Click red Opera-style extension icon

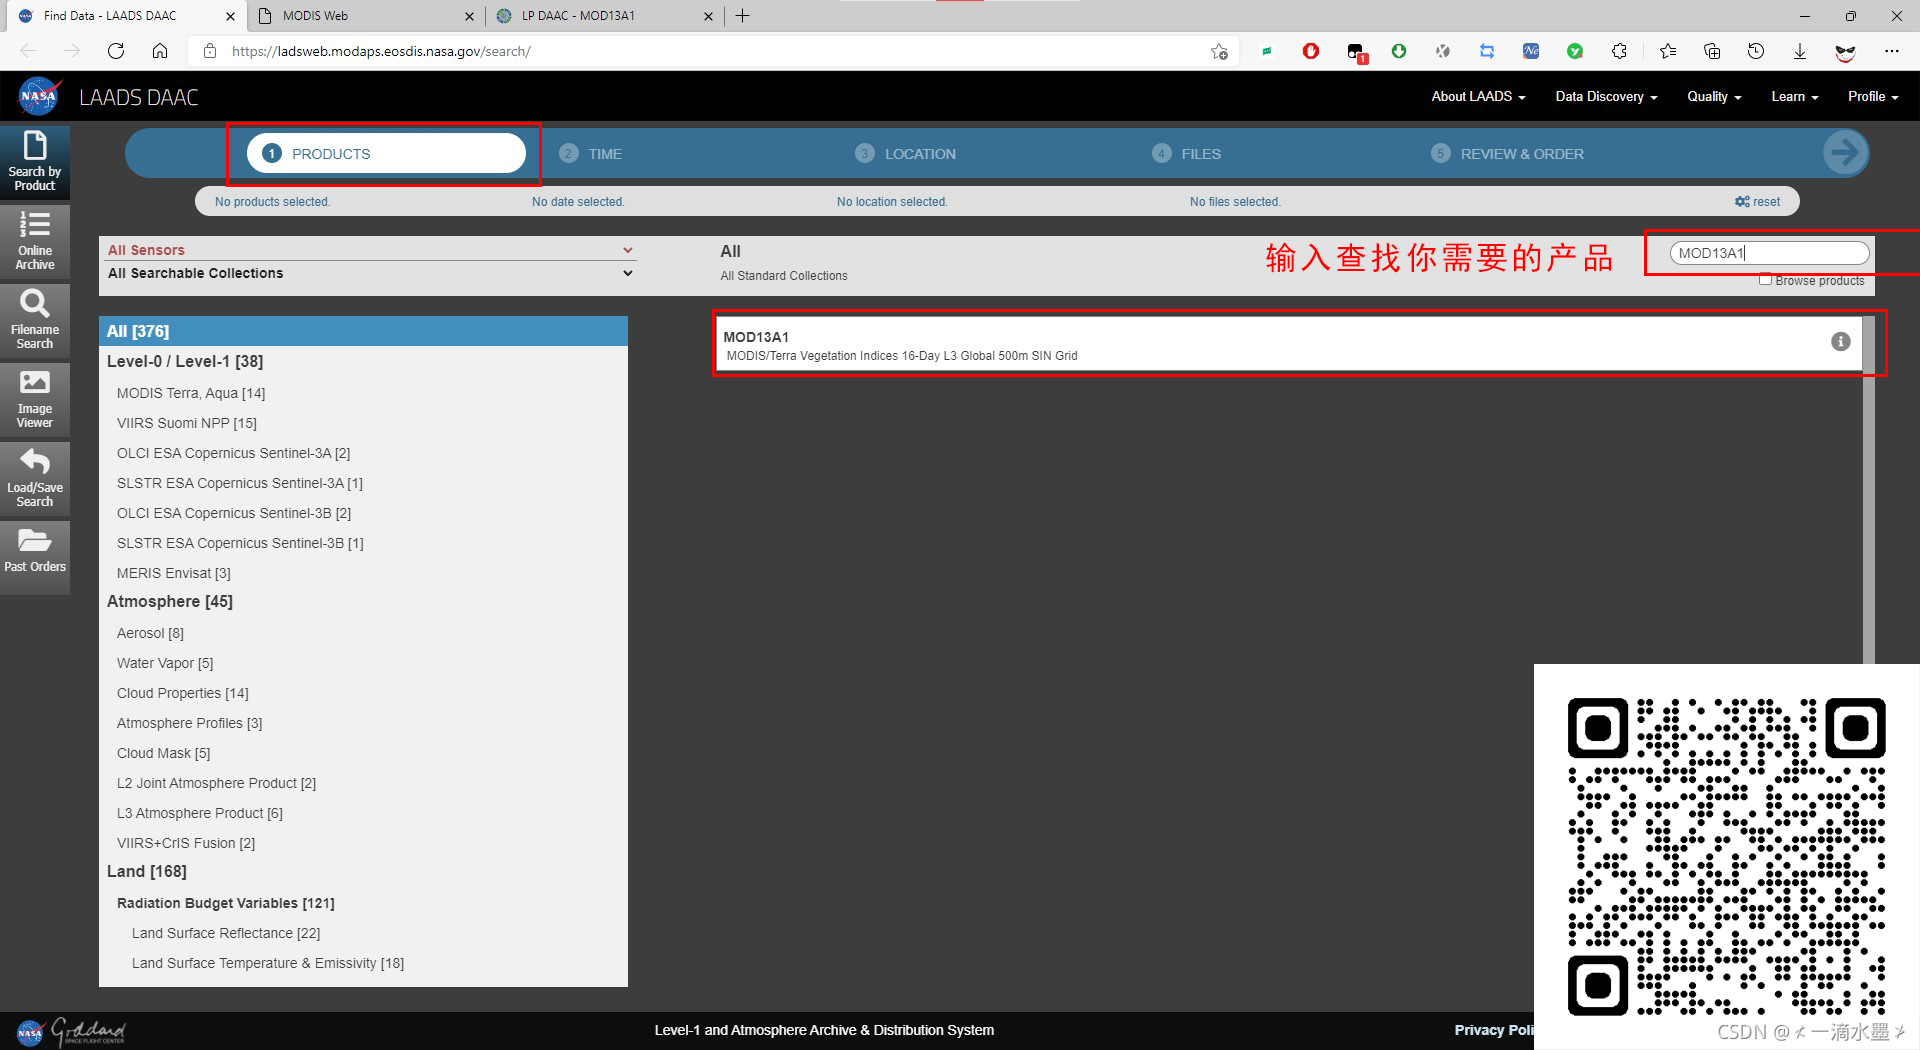[1310, 51]
